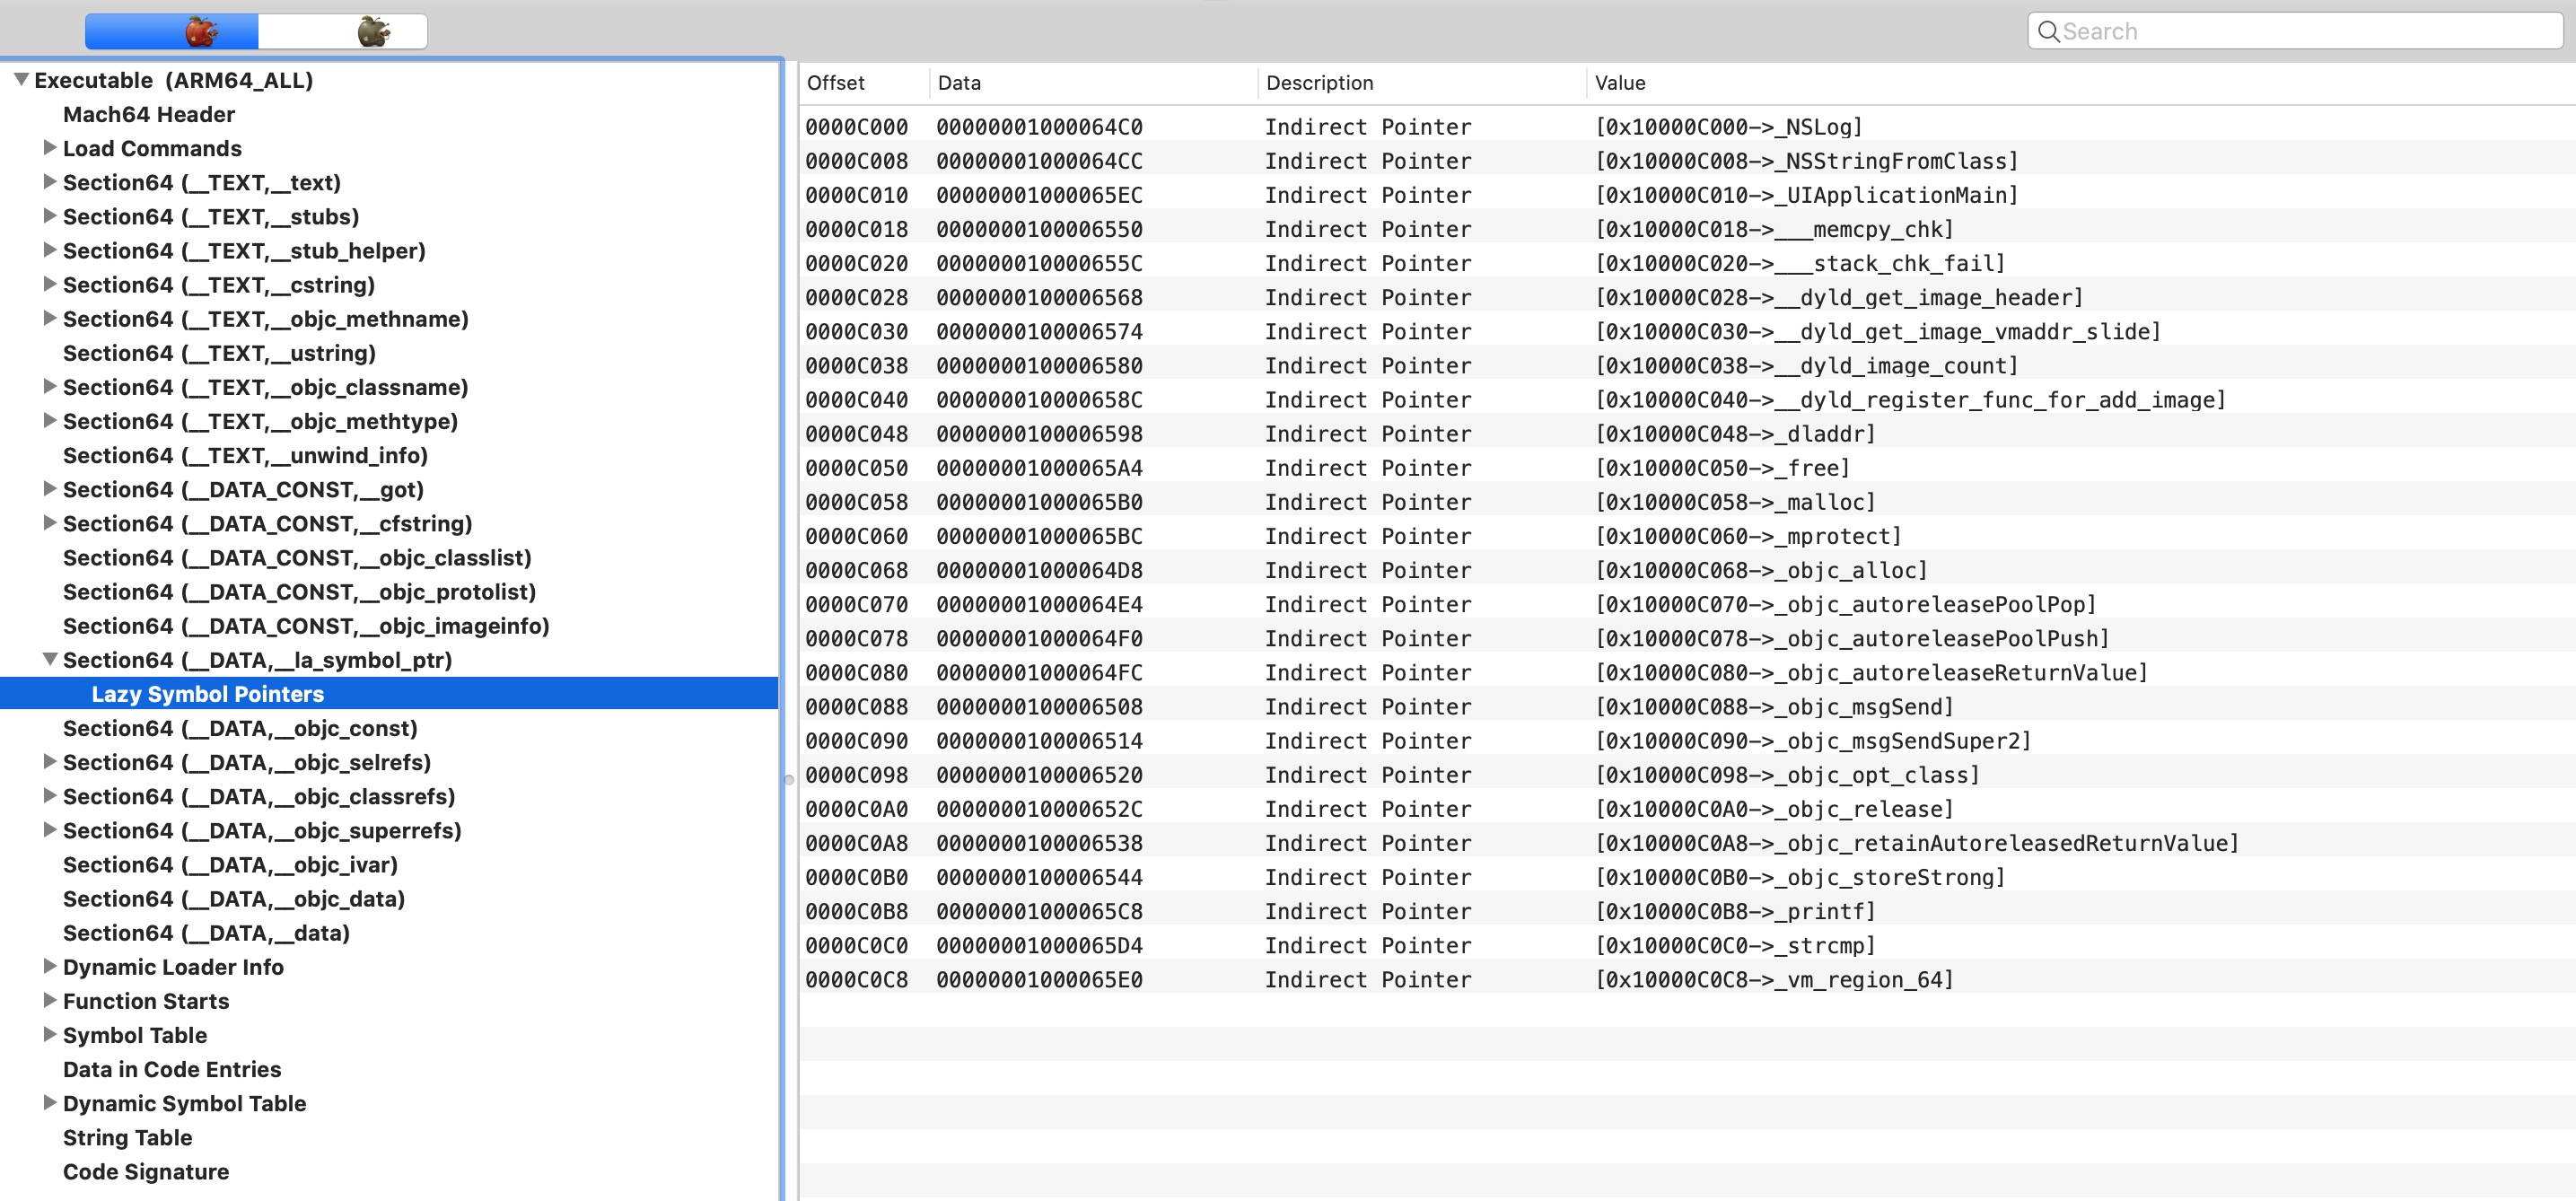The image size is (2576, 1201).
Task: Select Section64 (__DATA,__data)
Action: pyautogui.click(x=206, y=932)
